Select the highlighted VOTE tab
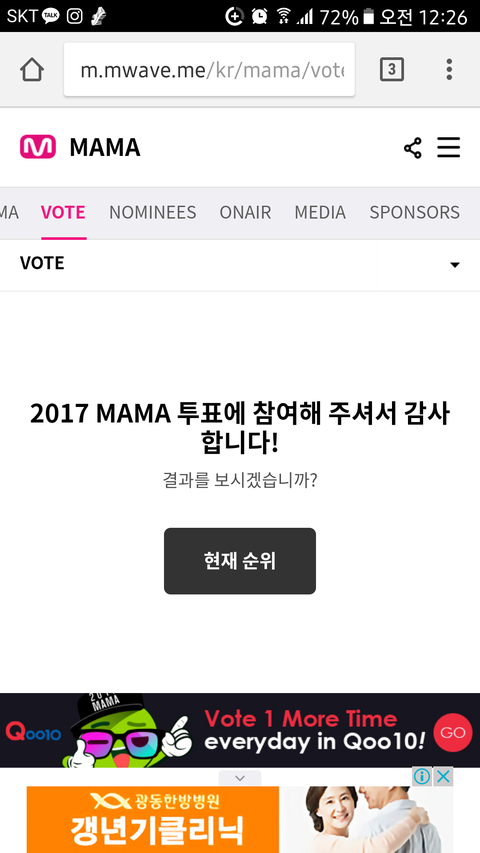The height and width of the screenshot is (853, 480). point(63,212)
